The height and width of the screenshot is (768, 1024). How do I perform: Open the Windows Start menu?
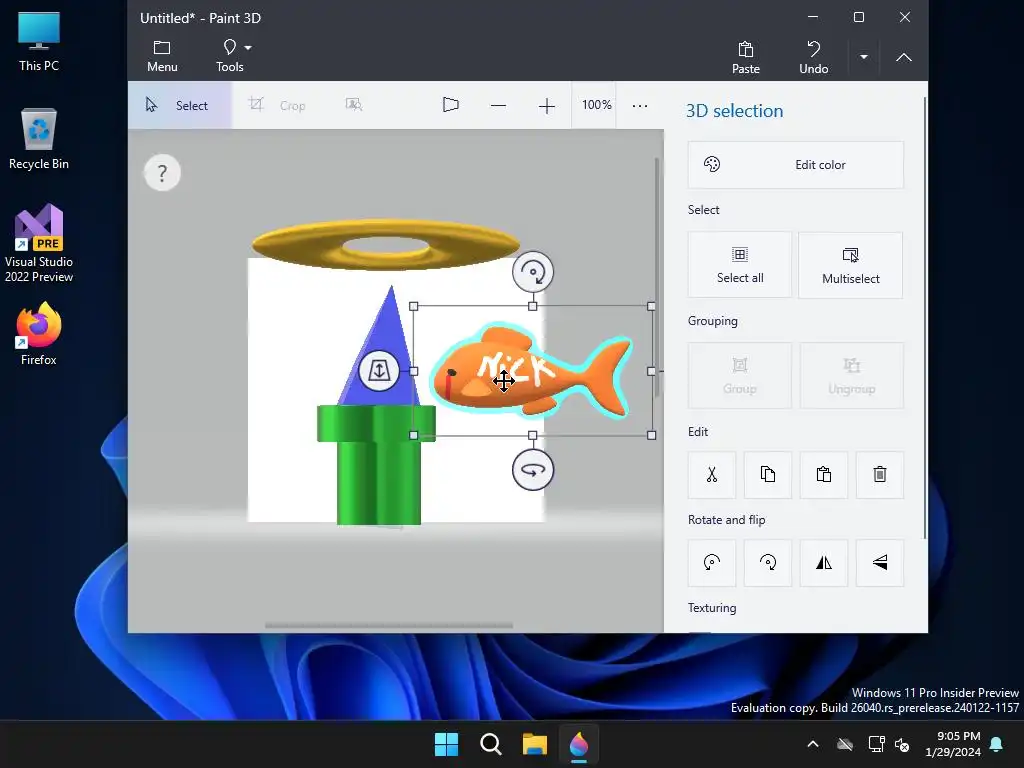[447, 744]
